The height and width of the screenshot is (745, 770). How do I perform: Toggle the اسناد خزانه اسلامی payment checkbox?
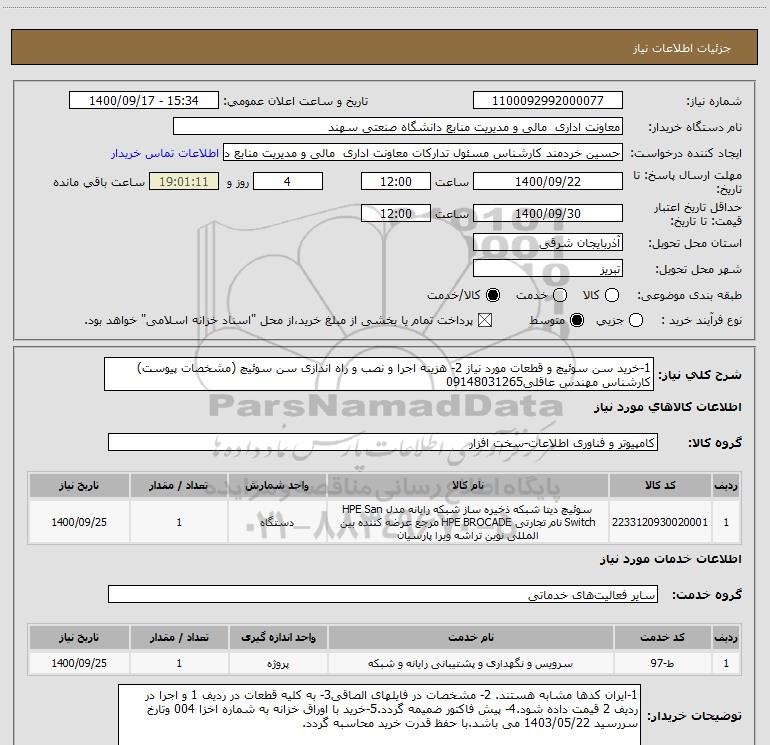tap(485, 320)
